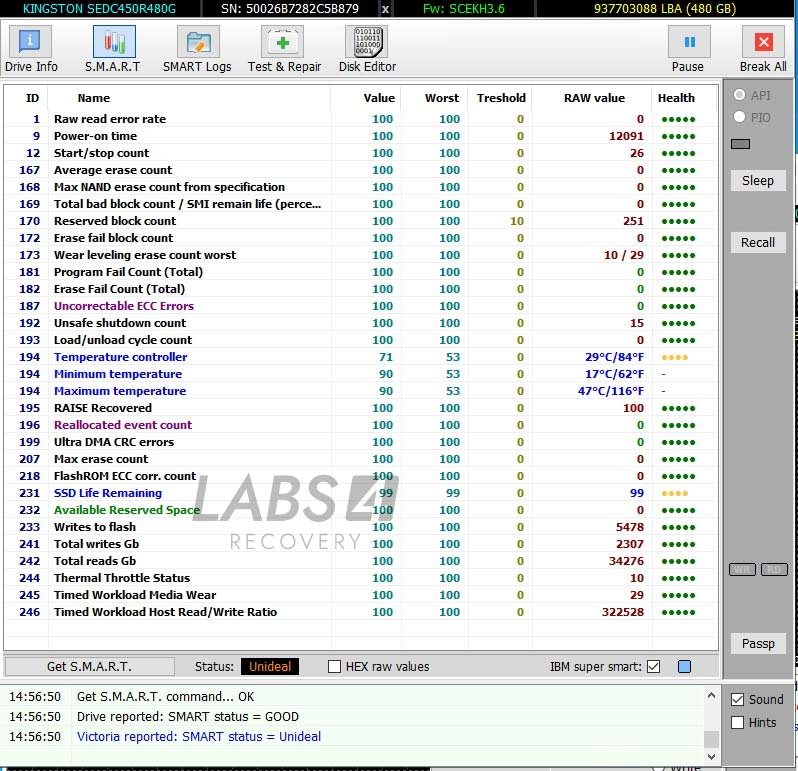
Task: Click the blue color square beside IBM super smart
Action: [685, 667]
